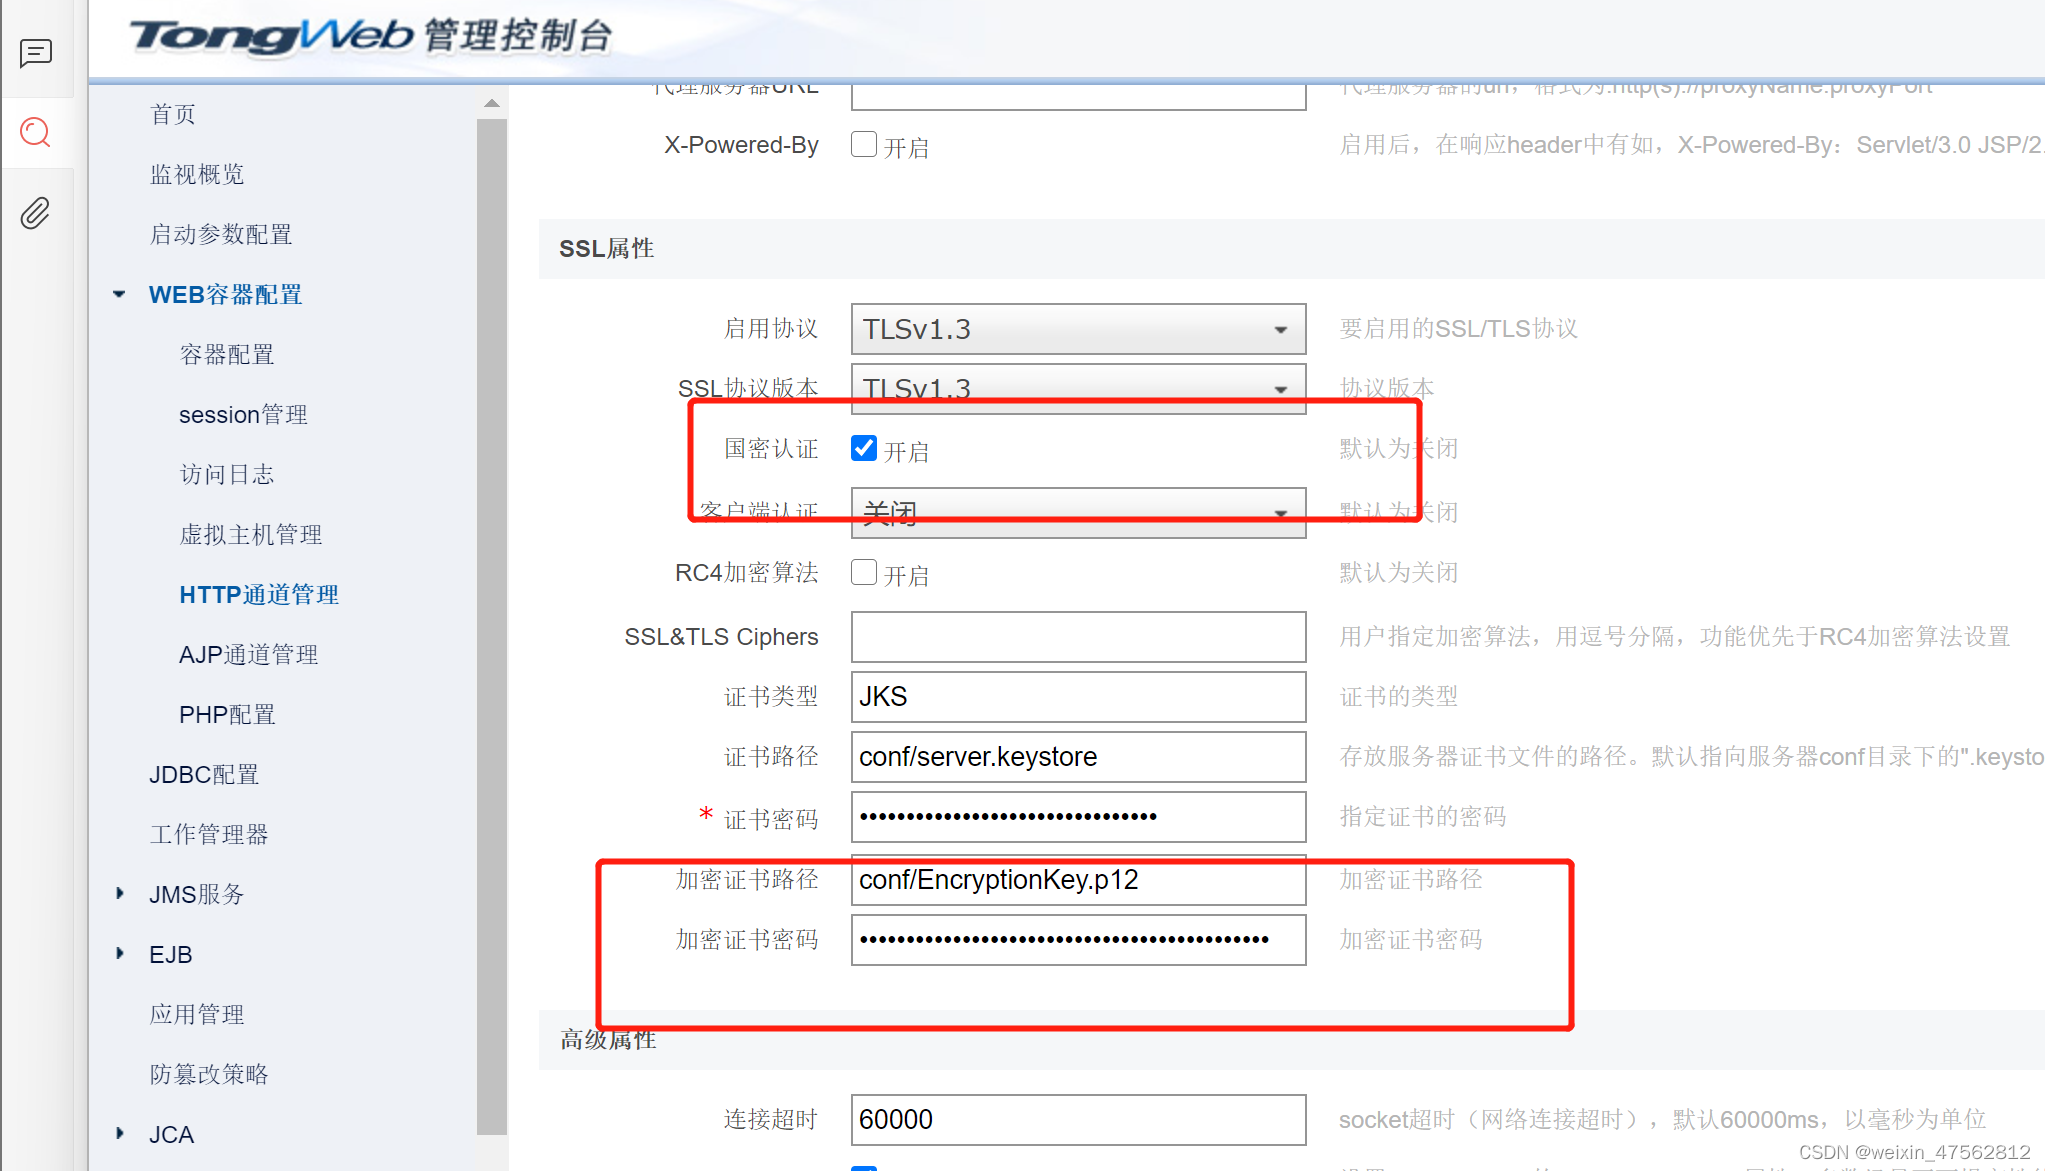Click the search magnifier icon
Screen dimensions: 2045x1171
(36, 132)
